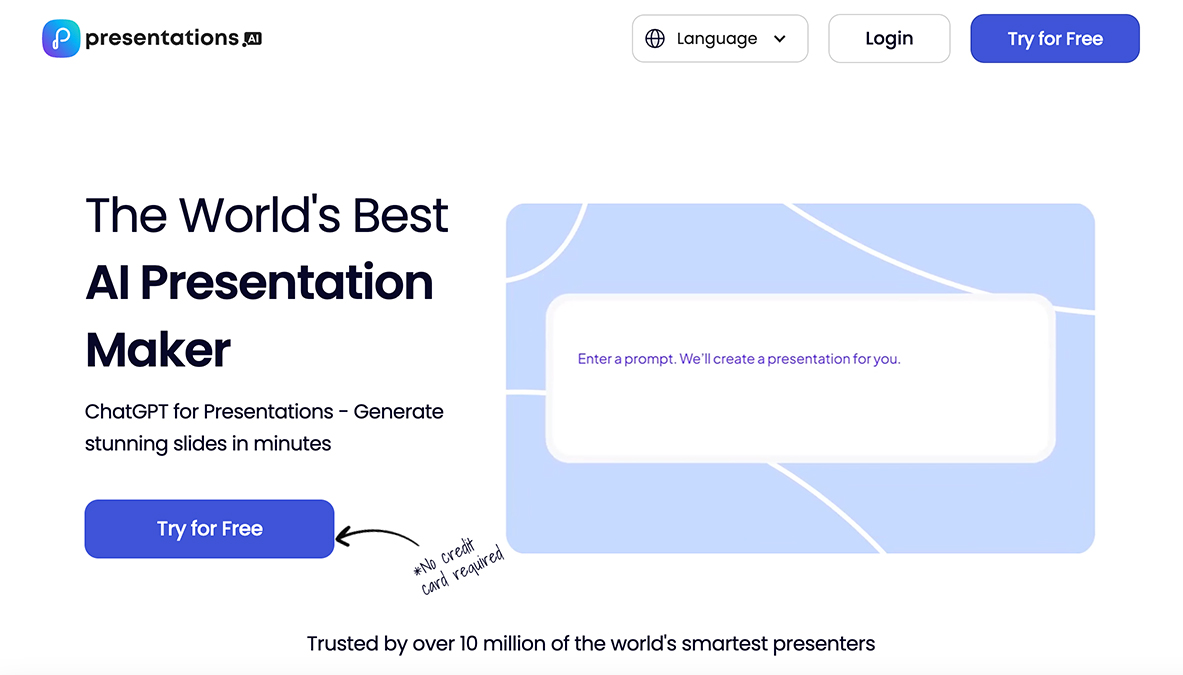The width and height of the screenshot is (1183, 675).
Task: Click the 'presentations' wordmark text
Action: pos(162,38)
